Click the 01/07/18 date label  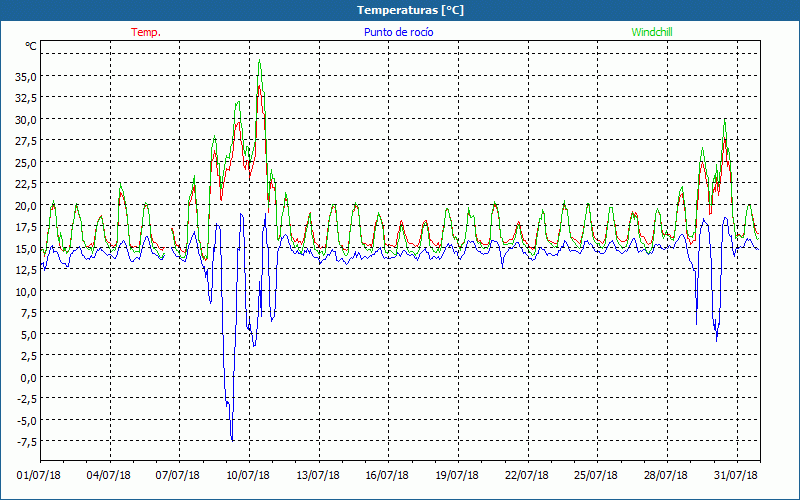pyautogui.click(x=39, y=476)
